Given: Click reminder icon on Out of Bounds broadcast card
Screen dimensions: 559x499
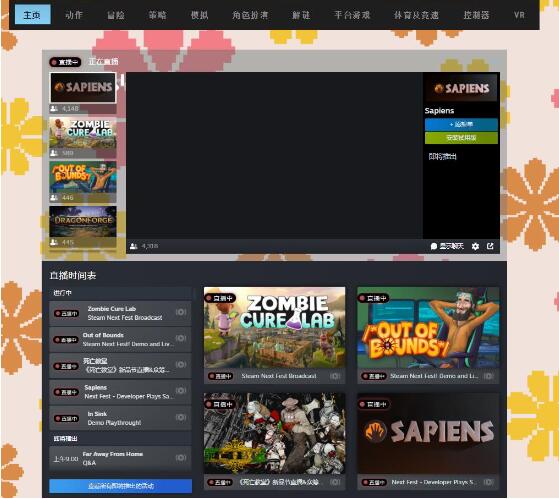Looking at the screenshot, I should [x=488, y=376].
